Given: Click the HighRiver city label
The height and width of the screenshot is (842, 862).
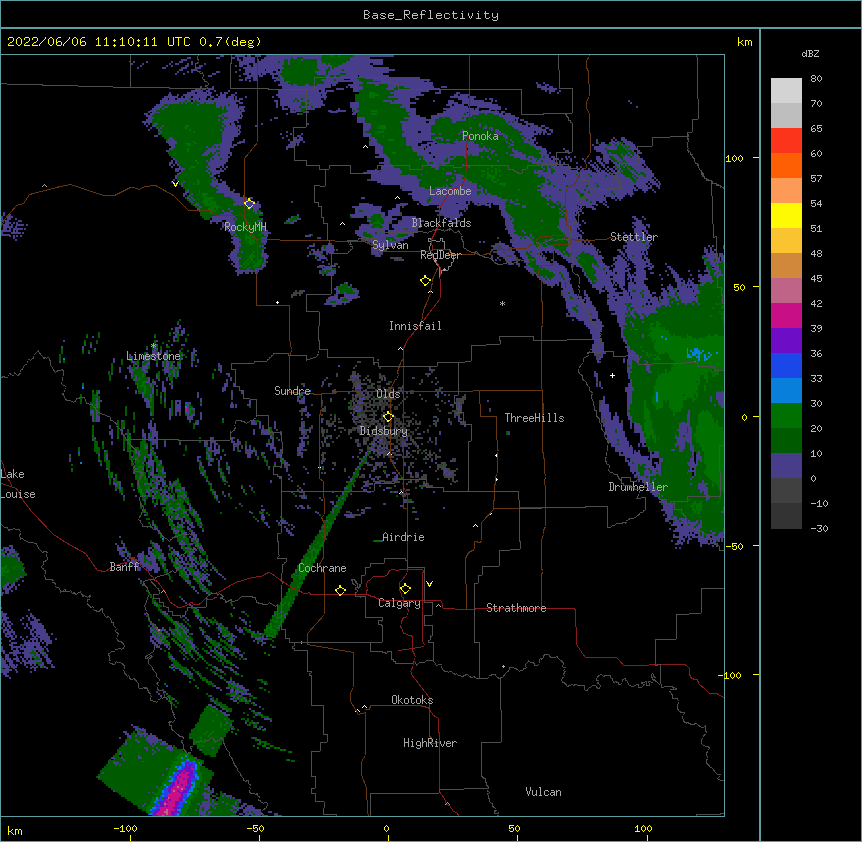Looking at the screenshot, I should point(430,743).
